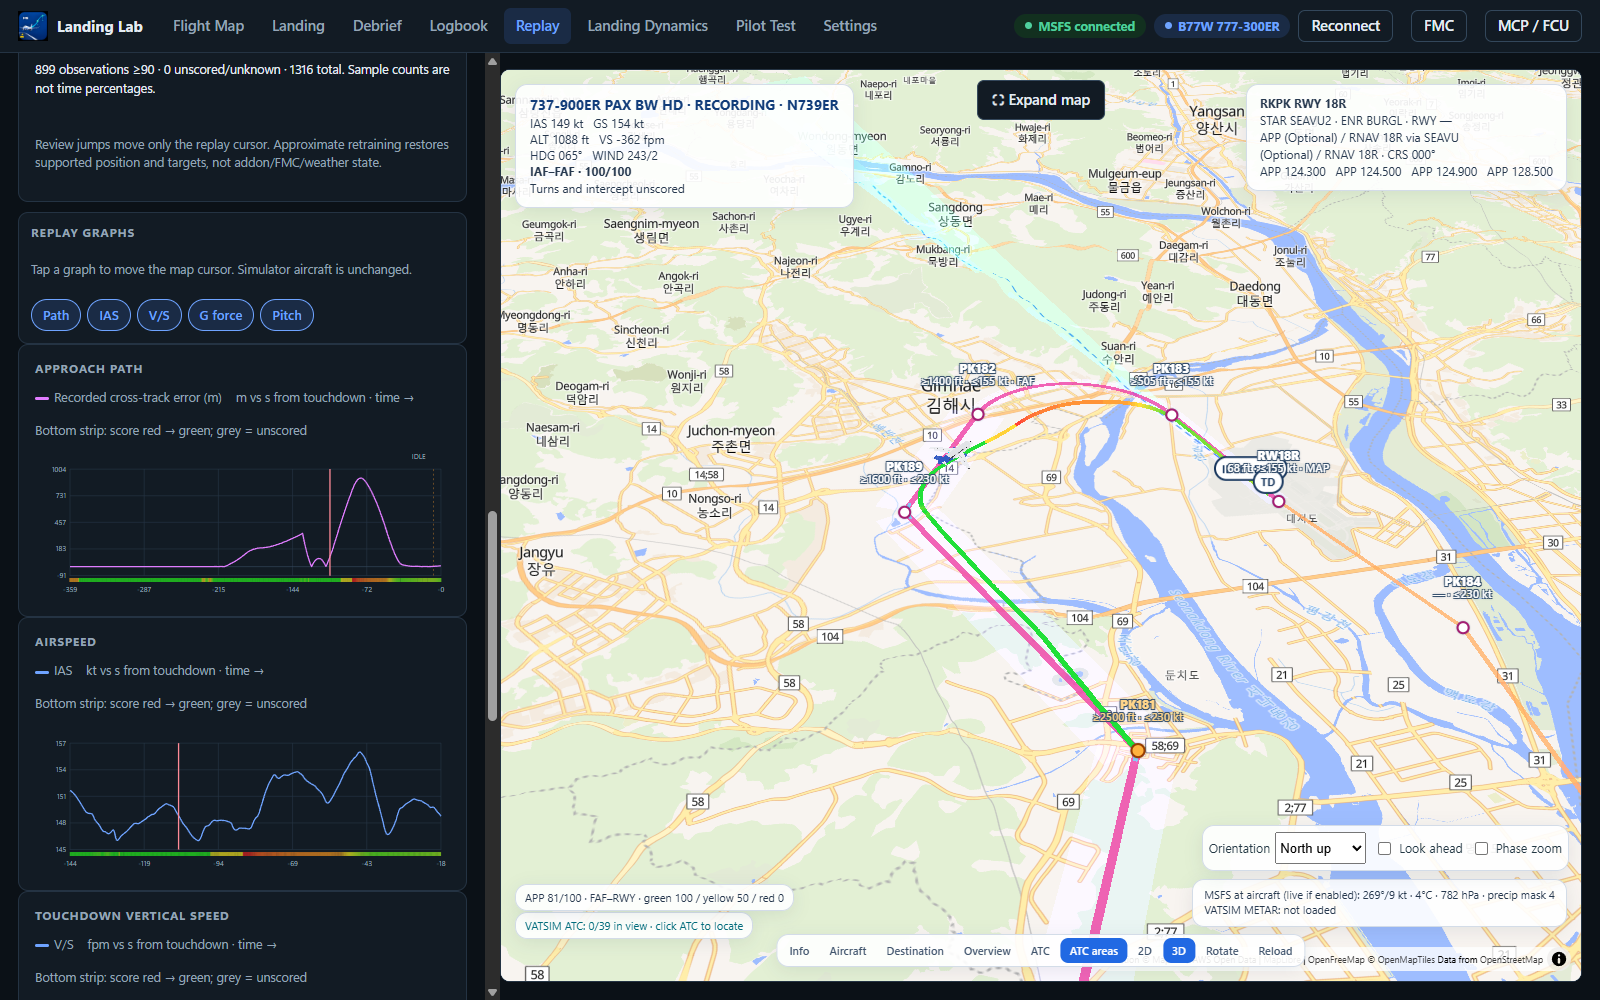Click the orange PK181 replay cursor marker
1600x1000 pixels.
1137,750
